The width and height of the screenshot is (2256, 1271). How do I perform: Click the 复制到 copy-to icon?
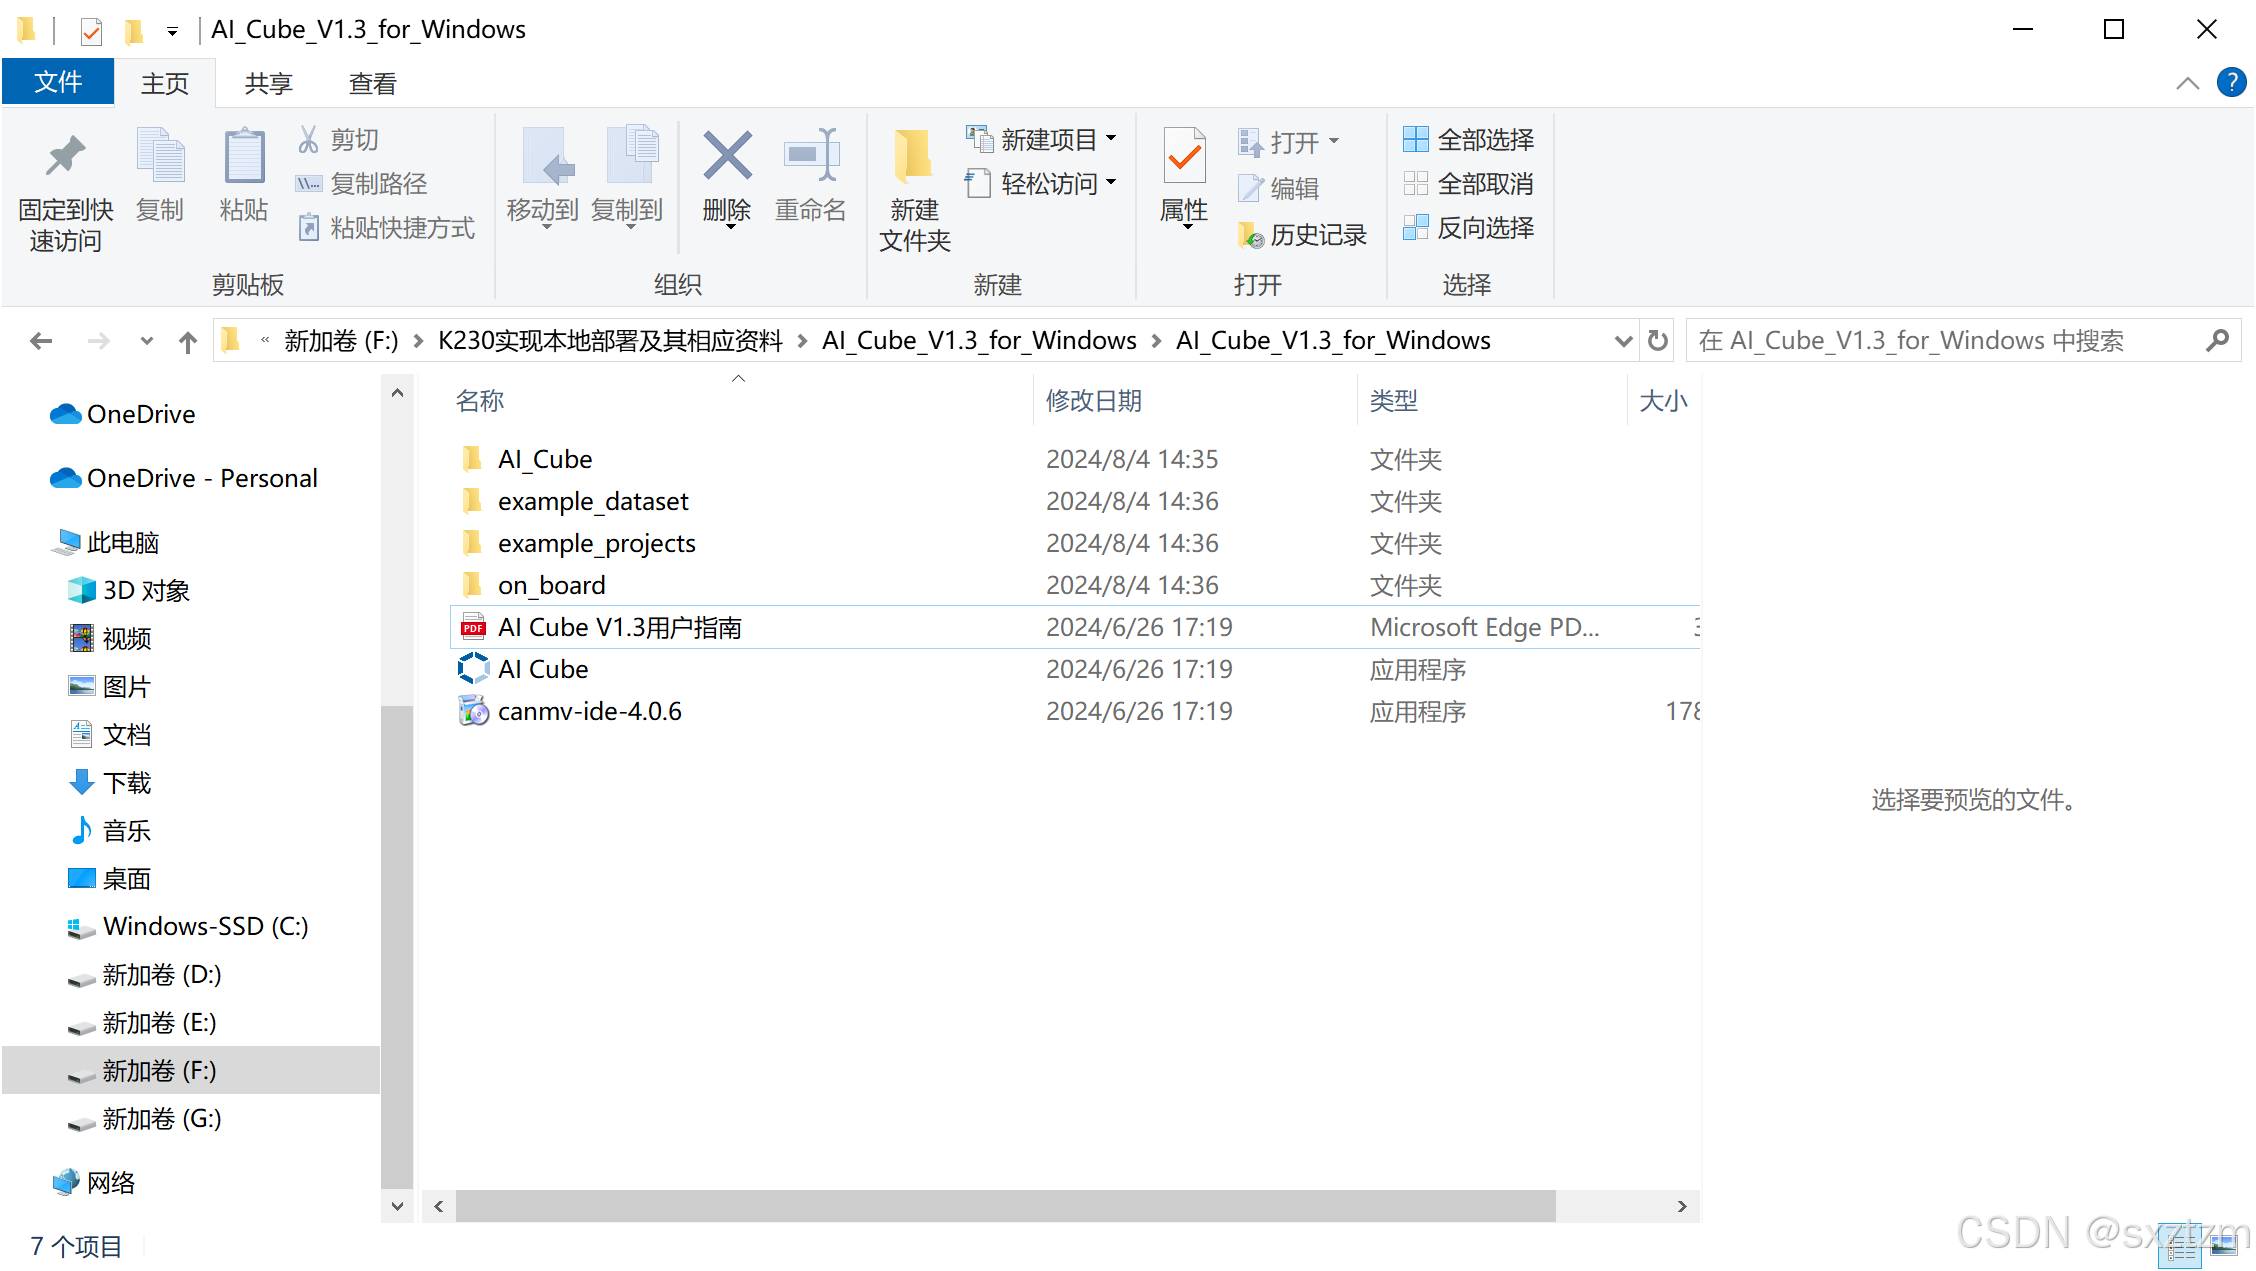tap(632, 157)
